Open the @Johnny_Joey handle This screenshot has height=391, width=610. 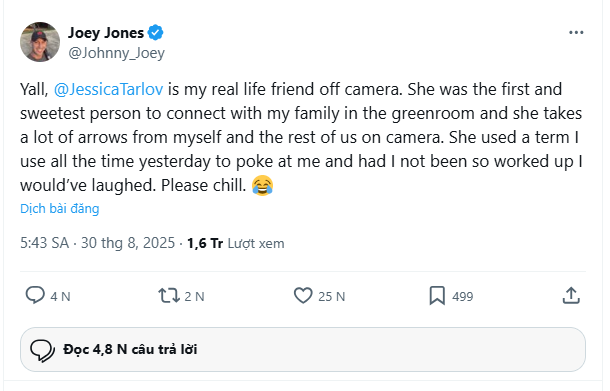tap(116, 53)
